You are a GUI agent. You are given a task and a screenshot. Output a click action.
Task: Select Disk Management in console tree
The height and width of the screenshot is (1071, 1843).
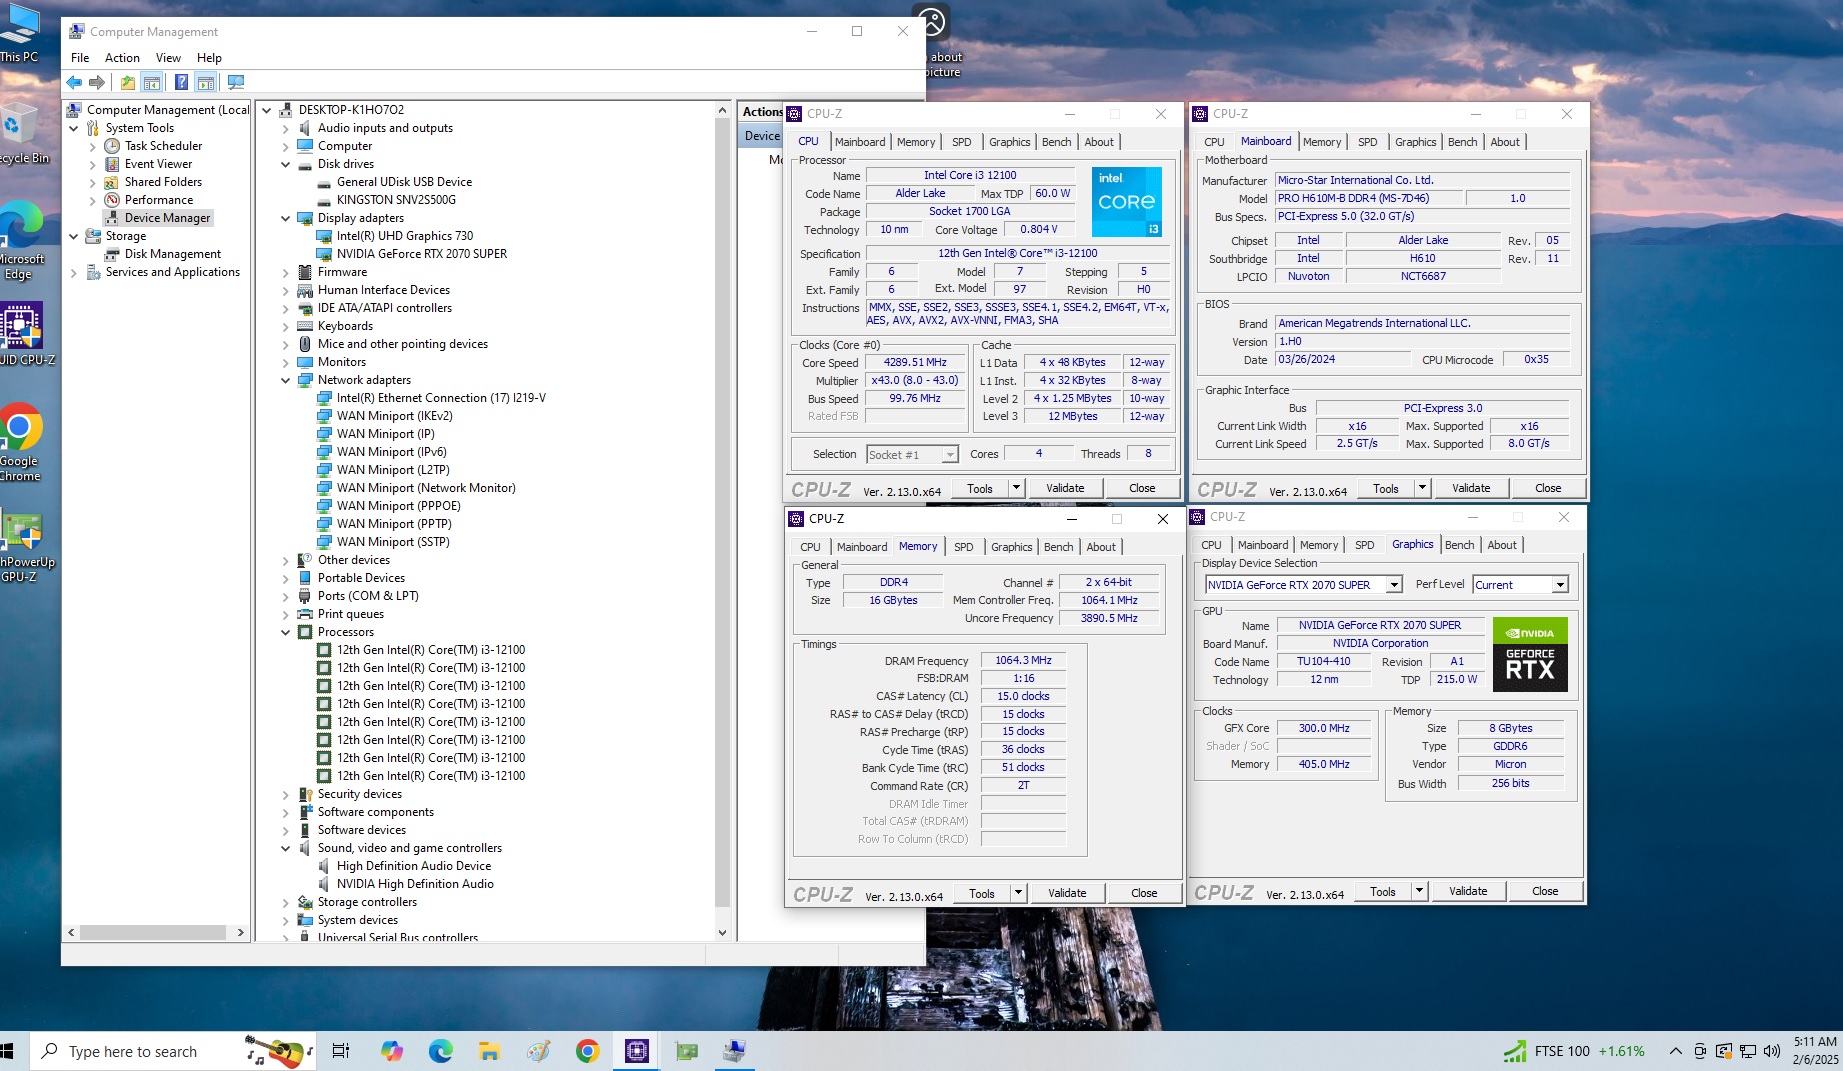(172, 254)
